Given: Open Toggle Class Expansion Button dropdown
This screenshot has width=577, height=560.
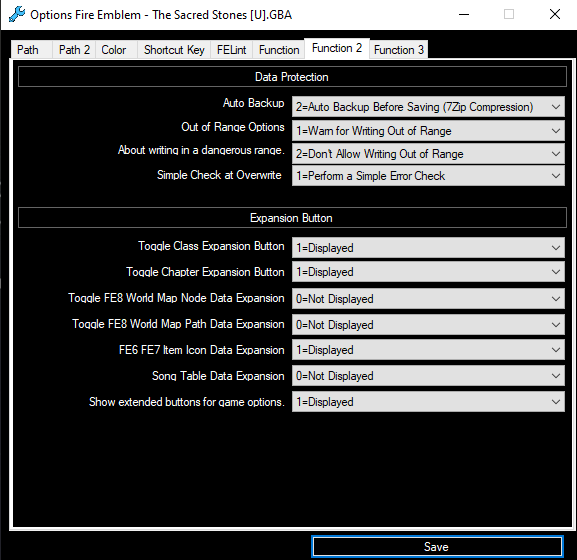Looking at the screenshot, I should click(428, 248).
